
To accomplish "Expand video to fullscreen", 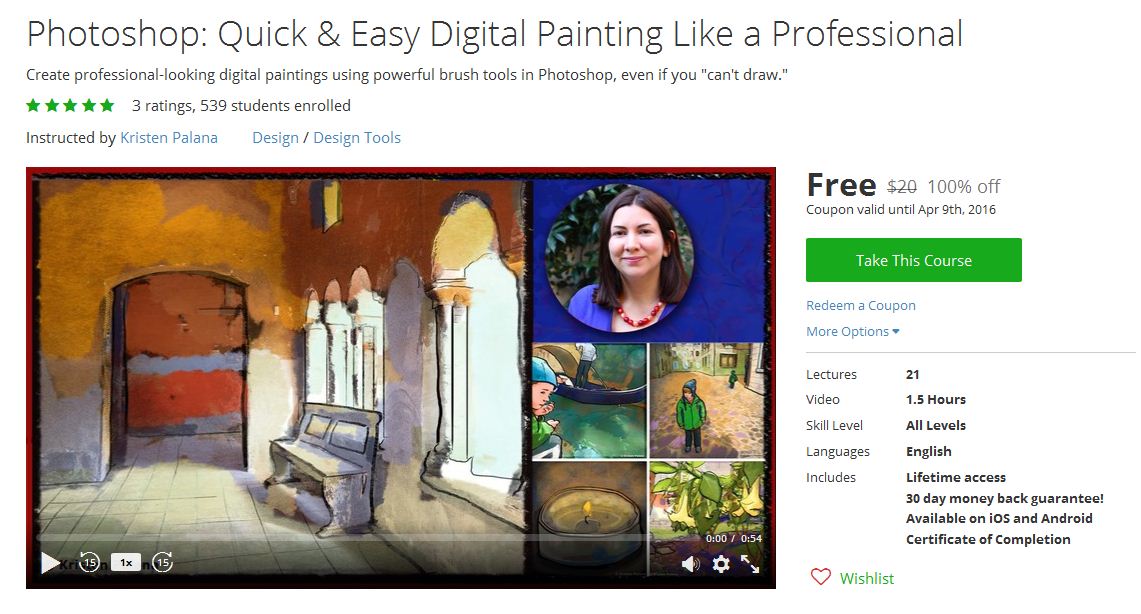I will click(x=750, y=564).
